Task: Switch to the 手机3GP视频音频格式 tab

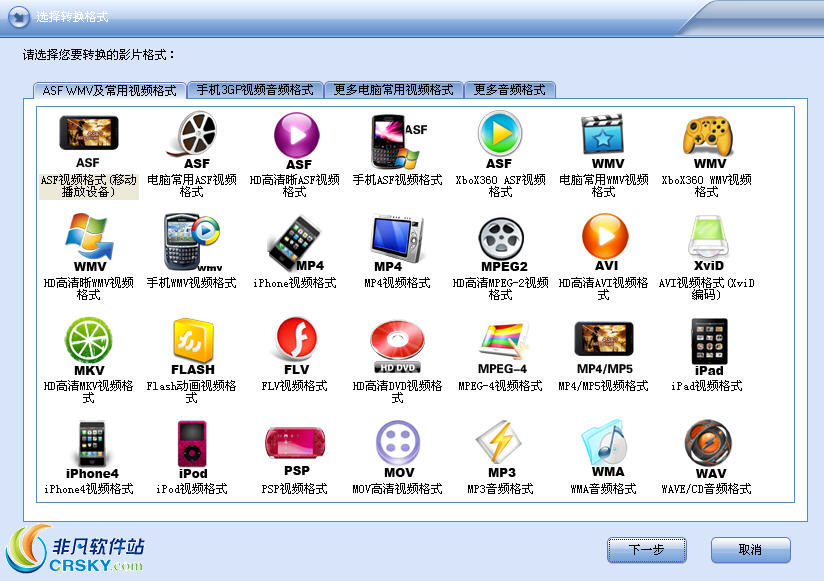Action: tap(255, 90)
